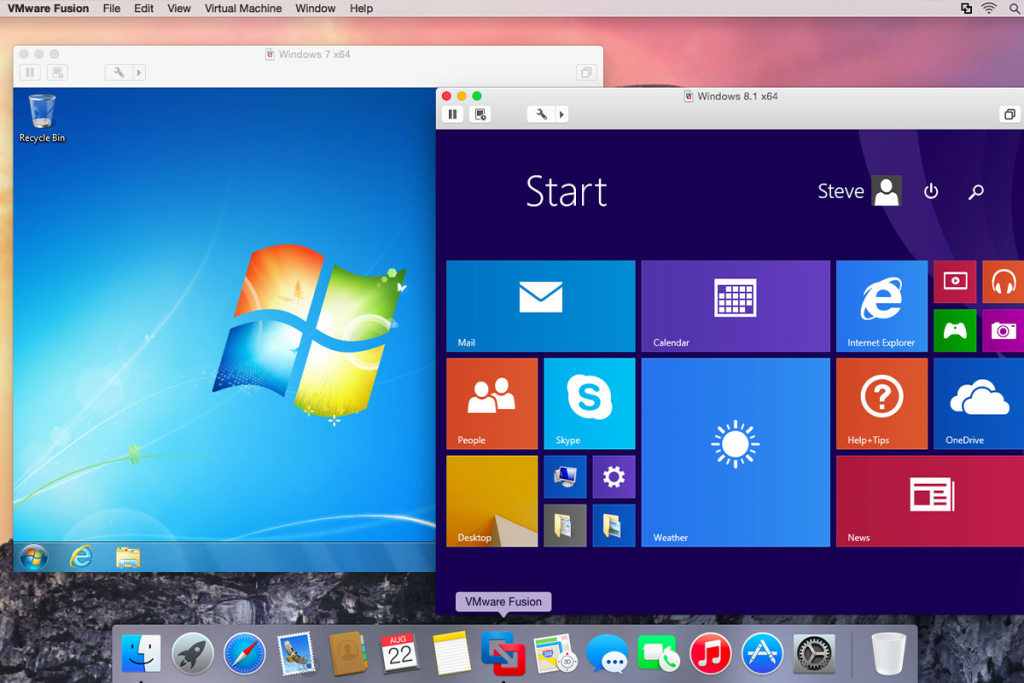
Task: Open Safari from the Dock
Action: (x=244, y=653)
